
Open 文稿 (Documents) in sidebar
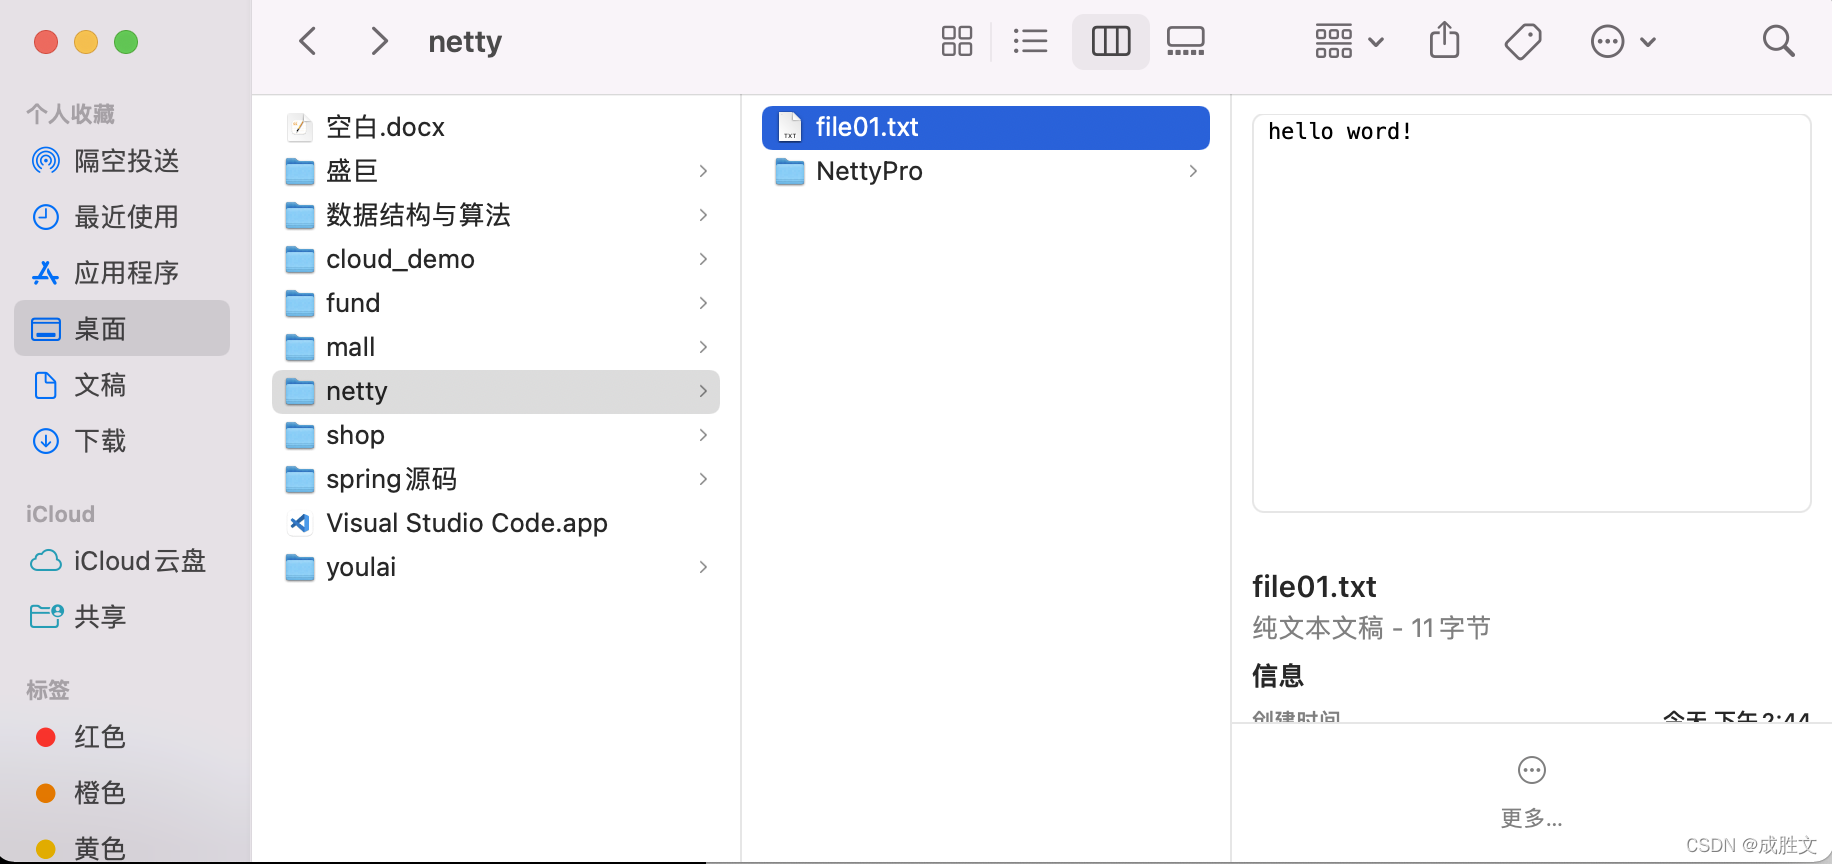tap(122, 385)
